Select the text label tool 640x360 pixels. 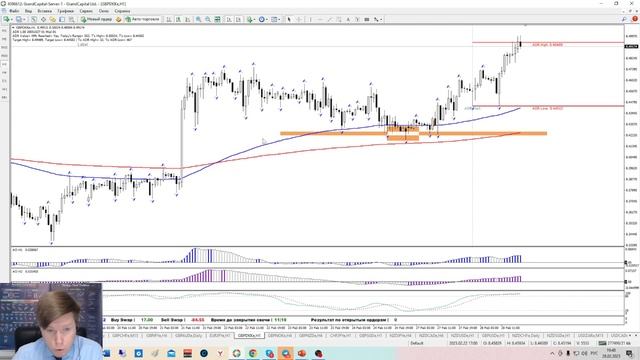click(x=358, y=19)
